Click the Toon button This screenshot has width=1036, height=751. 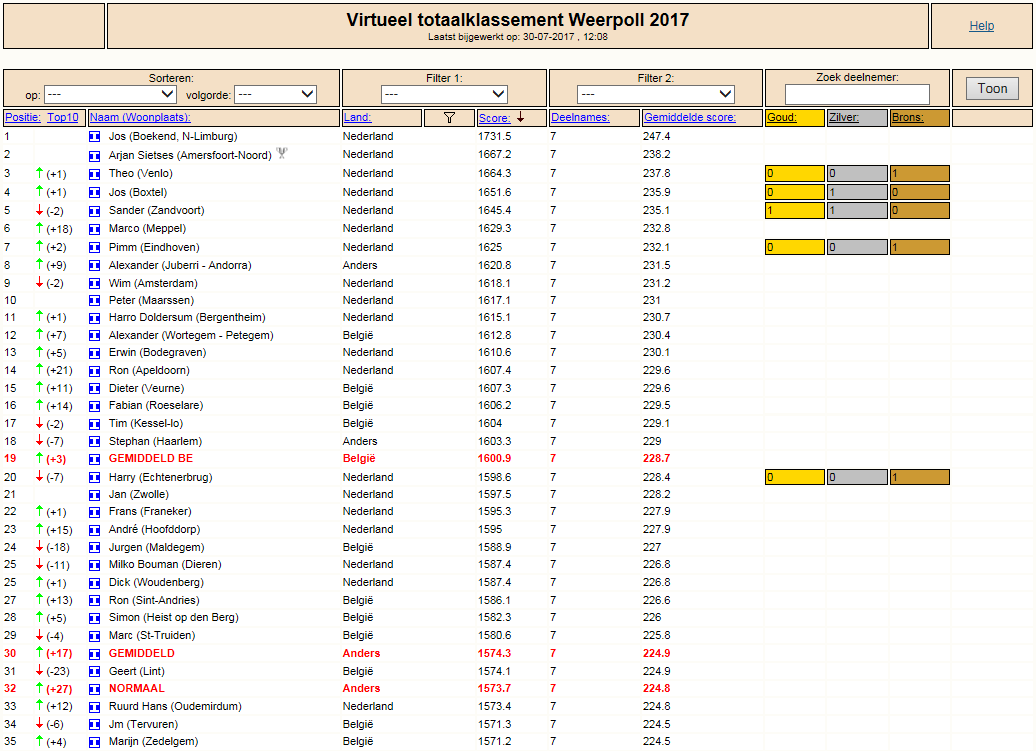click(x=992, y=89)
